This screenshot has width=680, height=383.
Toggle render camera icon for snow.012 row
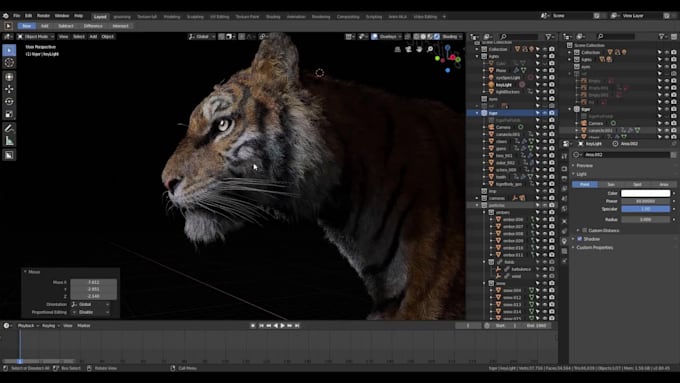point(552,298)
